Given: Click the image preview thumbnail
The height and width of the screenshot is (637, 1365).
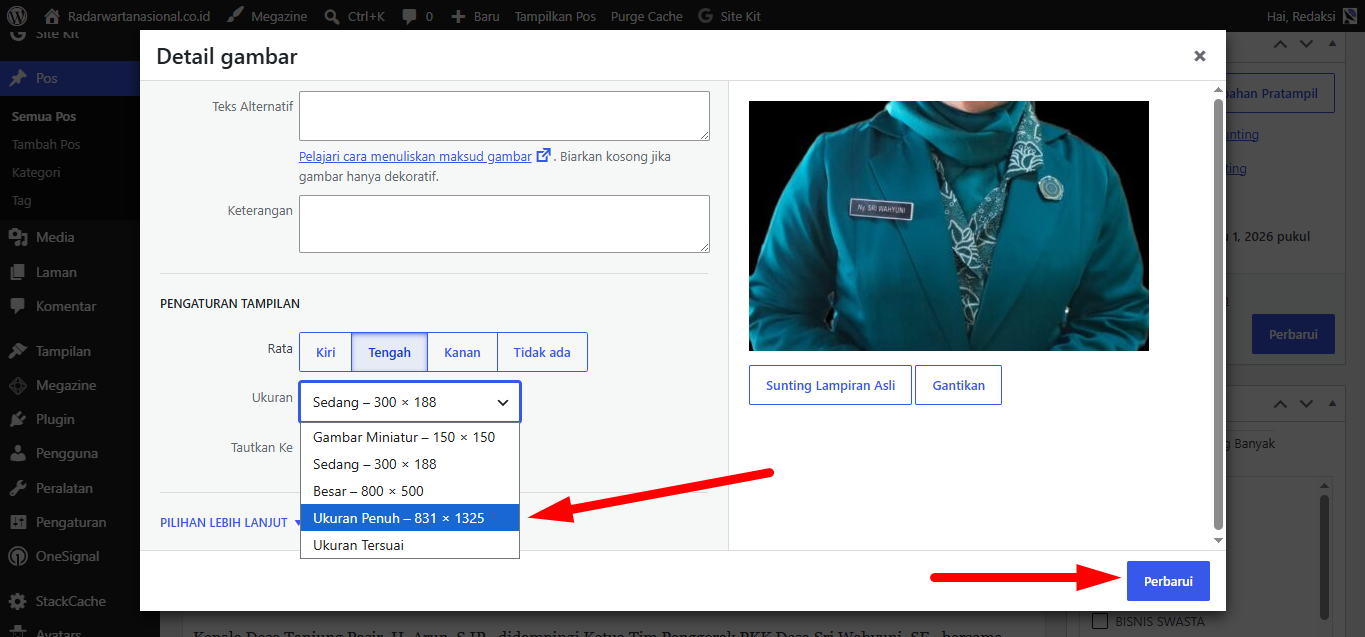Looking at the screenshot, I should 949,226.
